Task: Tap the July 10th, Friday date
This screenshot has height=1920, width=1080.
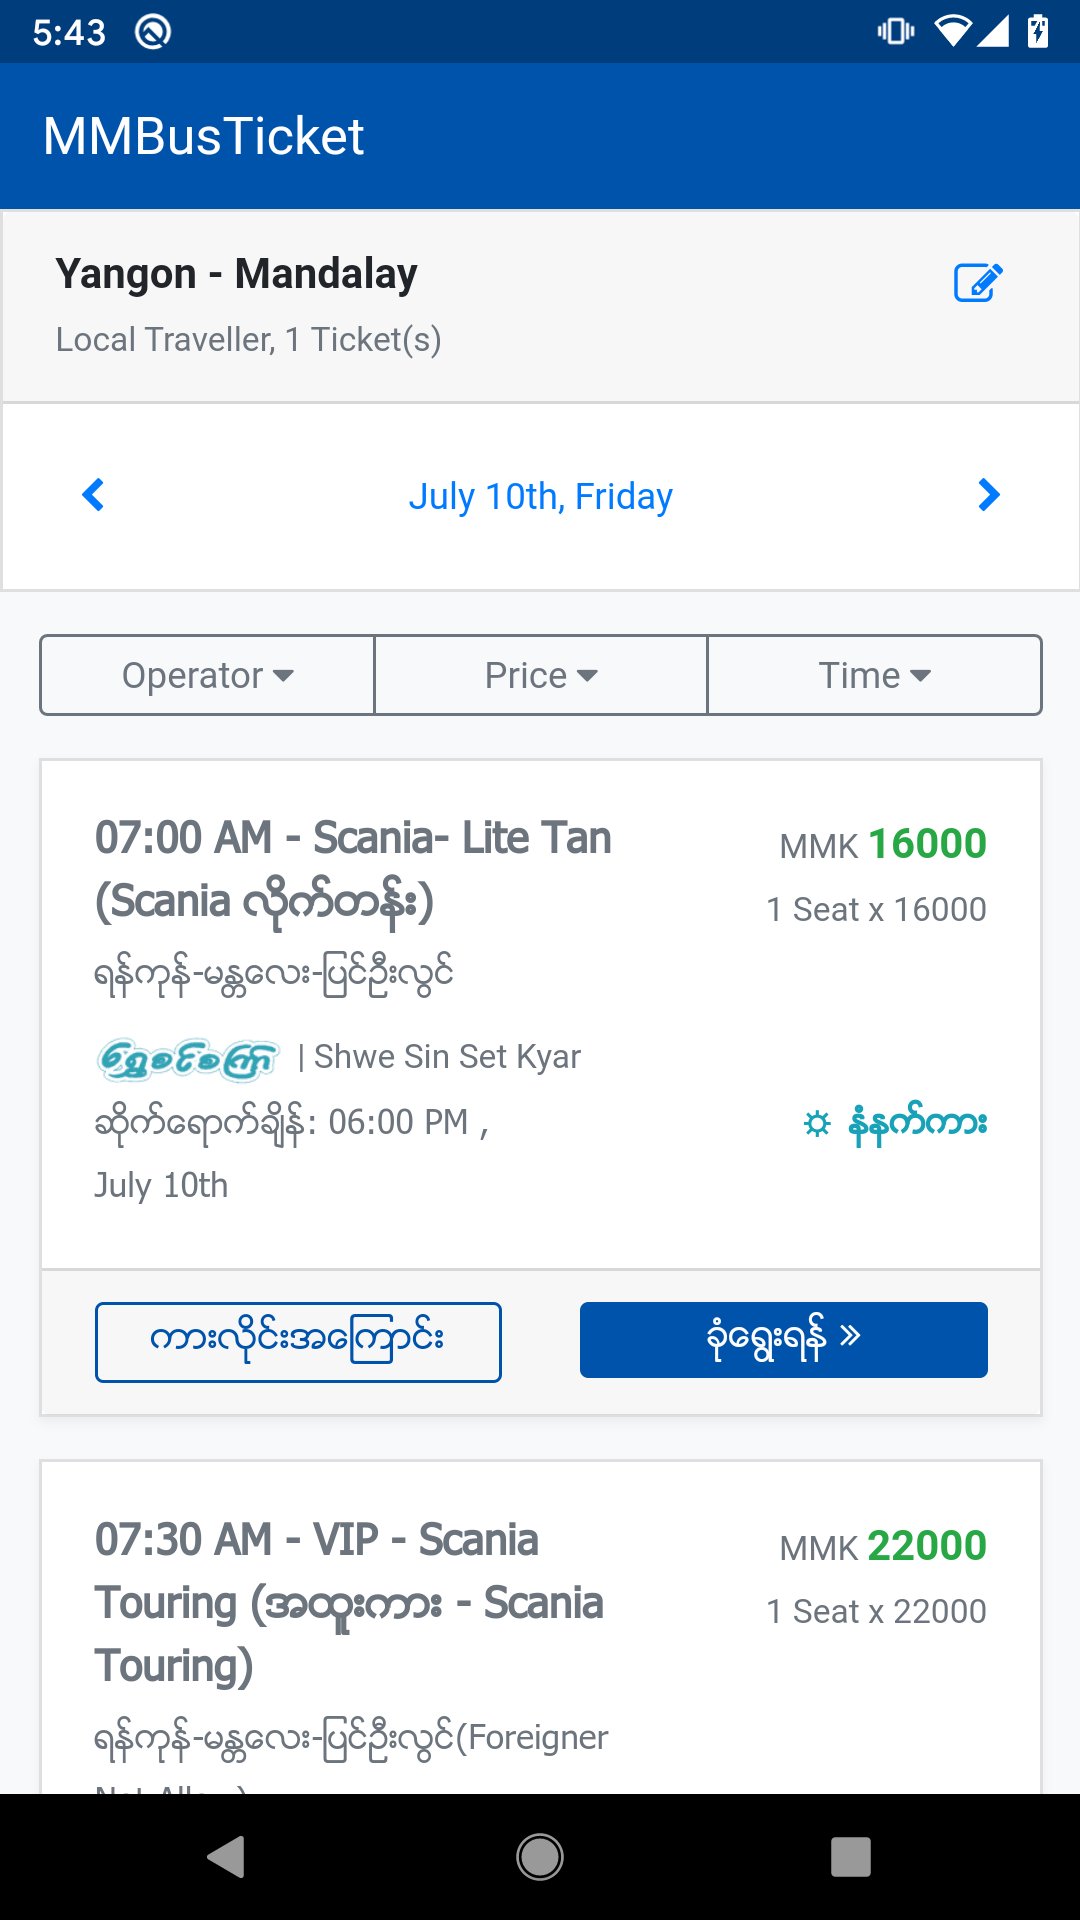Action: [540, 497]
